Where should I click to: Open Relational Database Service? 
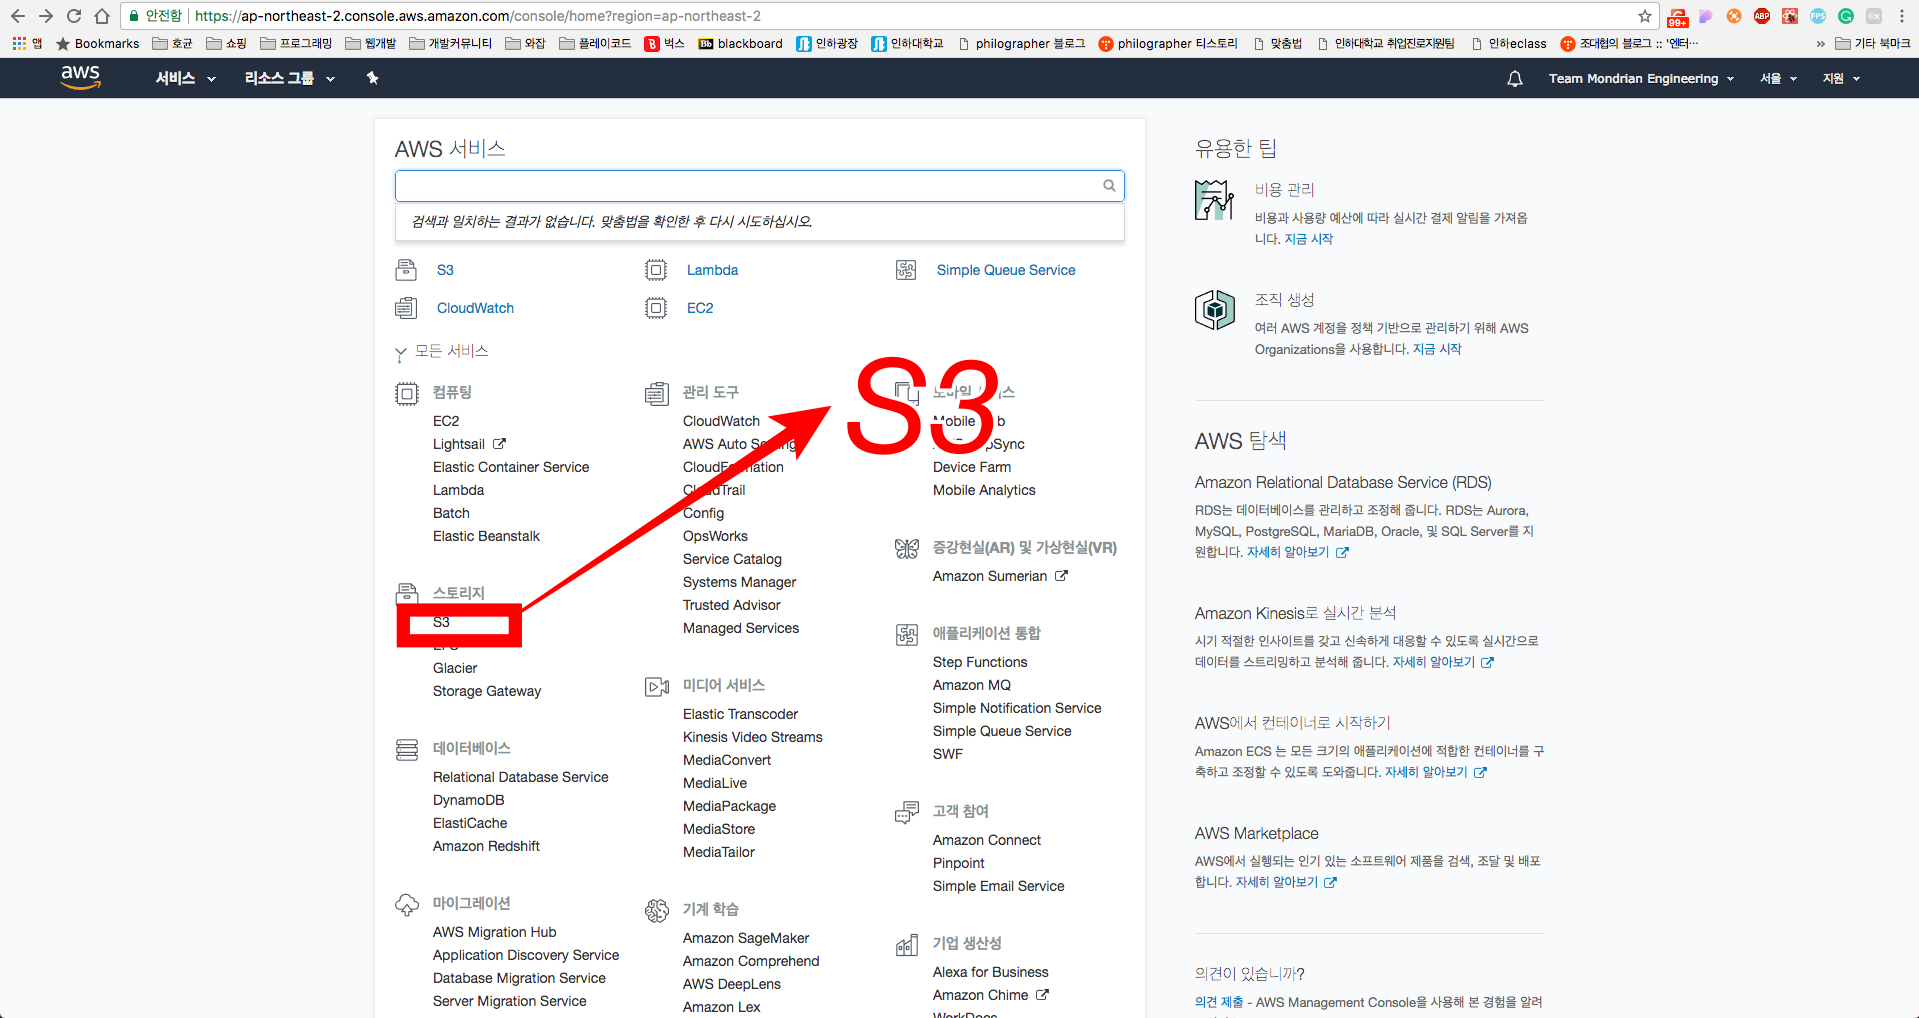pos(520,777)
